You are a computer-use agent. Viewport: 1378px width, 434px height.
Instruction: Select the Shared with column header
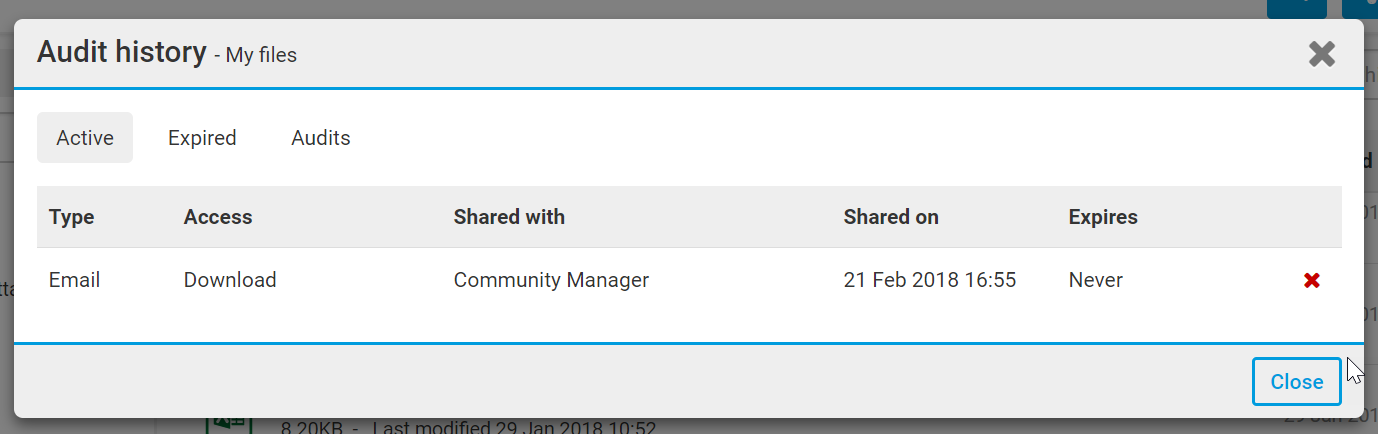point(509,217)
